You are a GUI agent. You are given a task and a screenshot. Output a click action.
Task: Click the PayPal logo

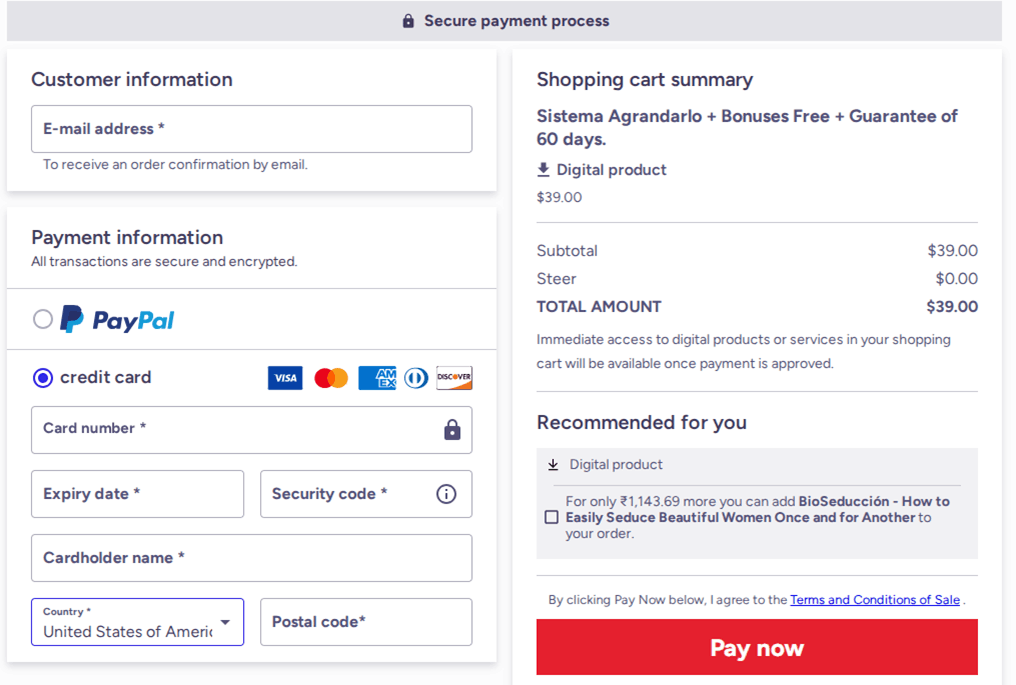click(117, 319)
